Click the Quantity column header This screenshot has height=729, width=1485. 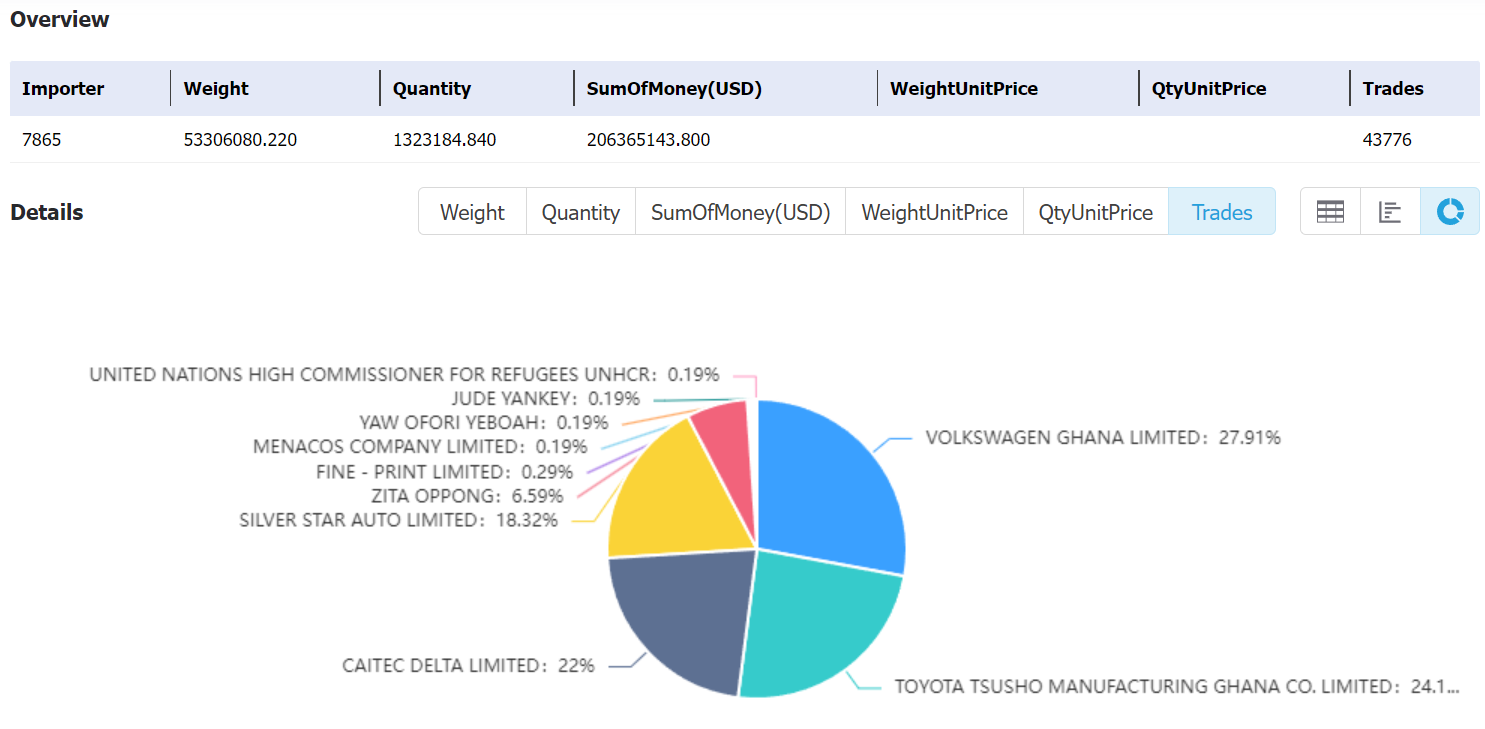tap(432, 88)
